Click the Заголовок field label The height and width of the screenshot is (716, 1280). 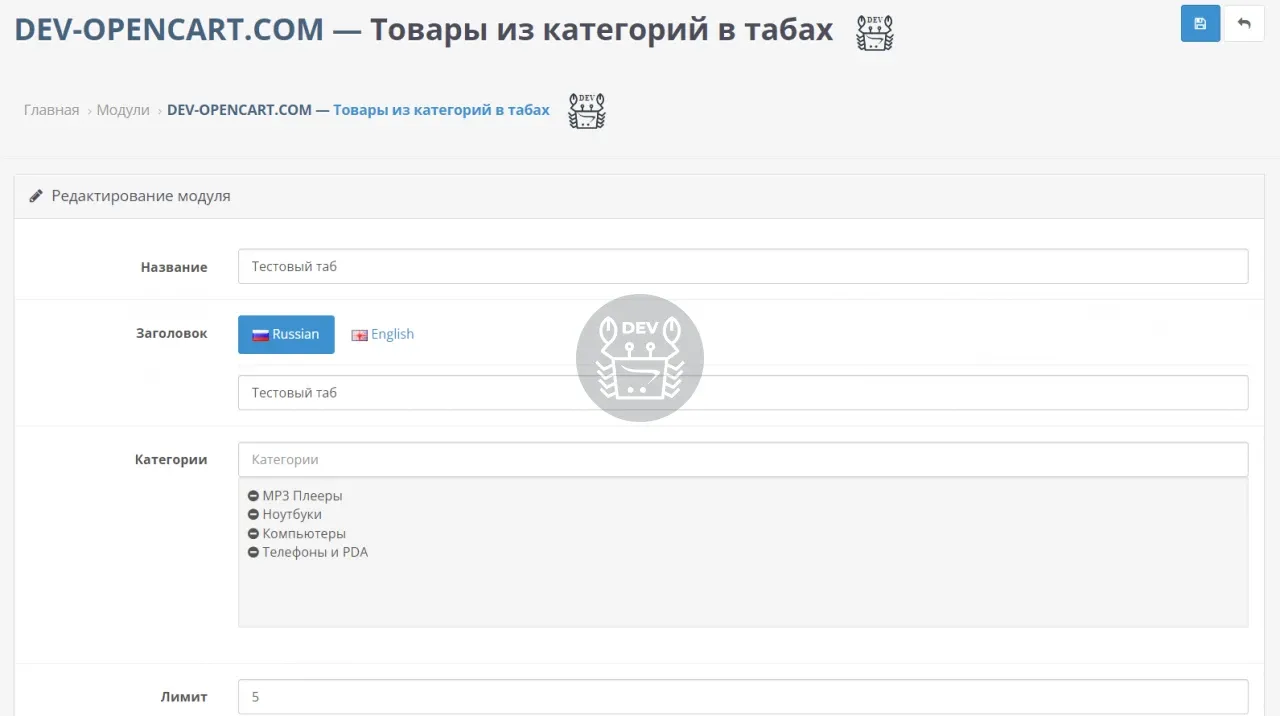point(172,334)
